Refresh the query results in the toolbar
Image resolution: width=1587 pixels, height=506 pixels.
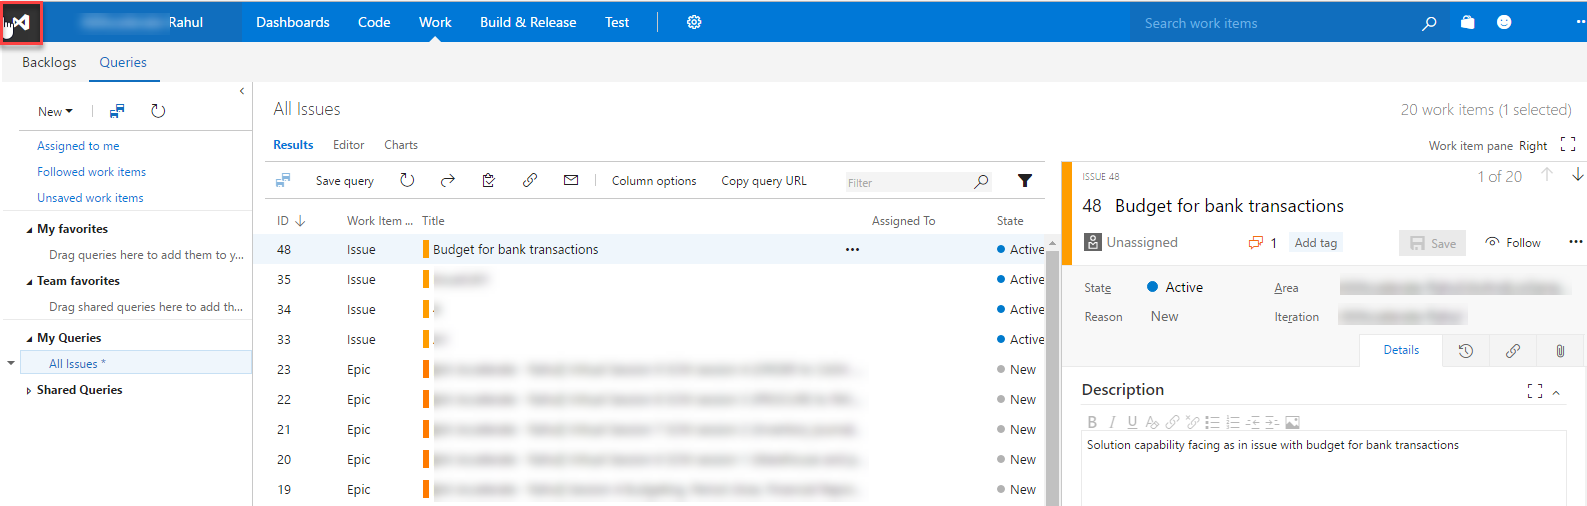coord(407,181)
